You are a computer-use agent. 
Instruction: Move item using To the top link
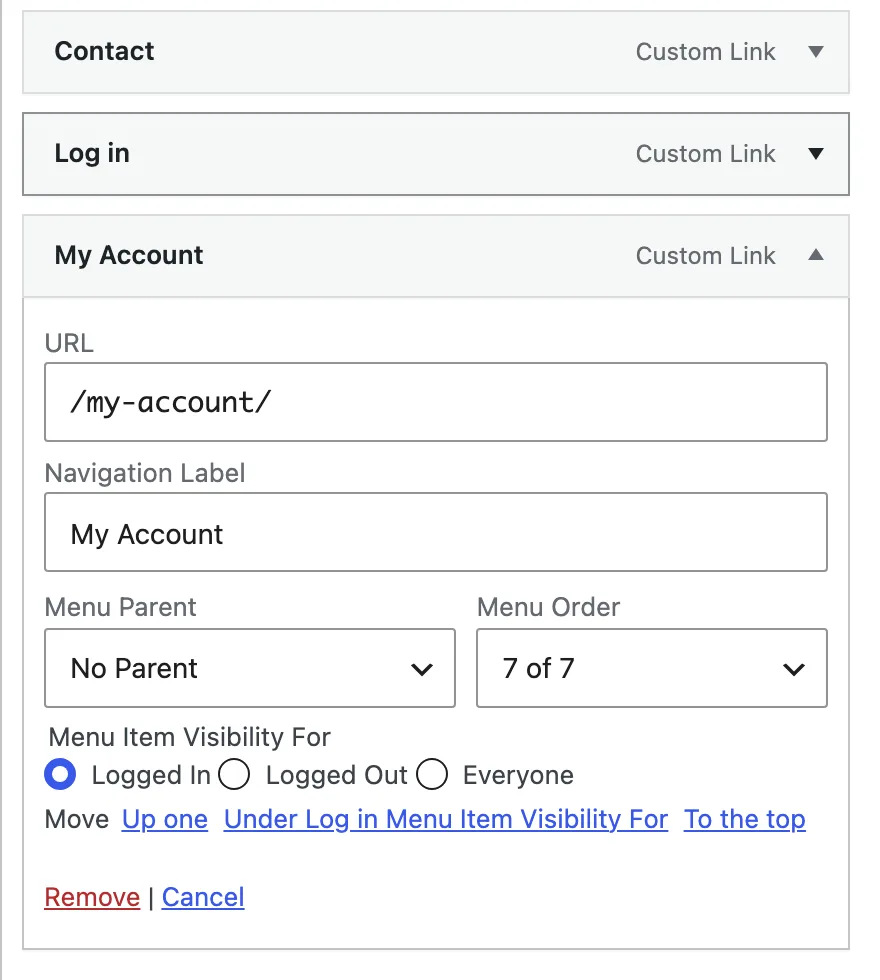[744, 819]
